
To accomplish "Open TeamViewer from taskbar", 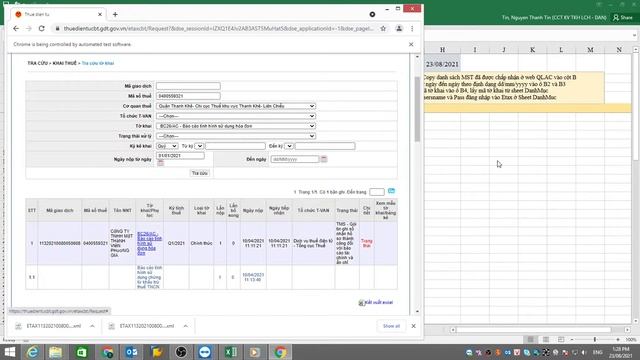I will pos(205,352).
